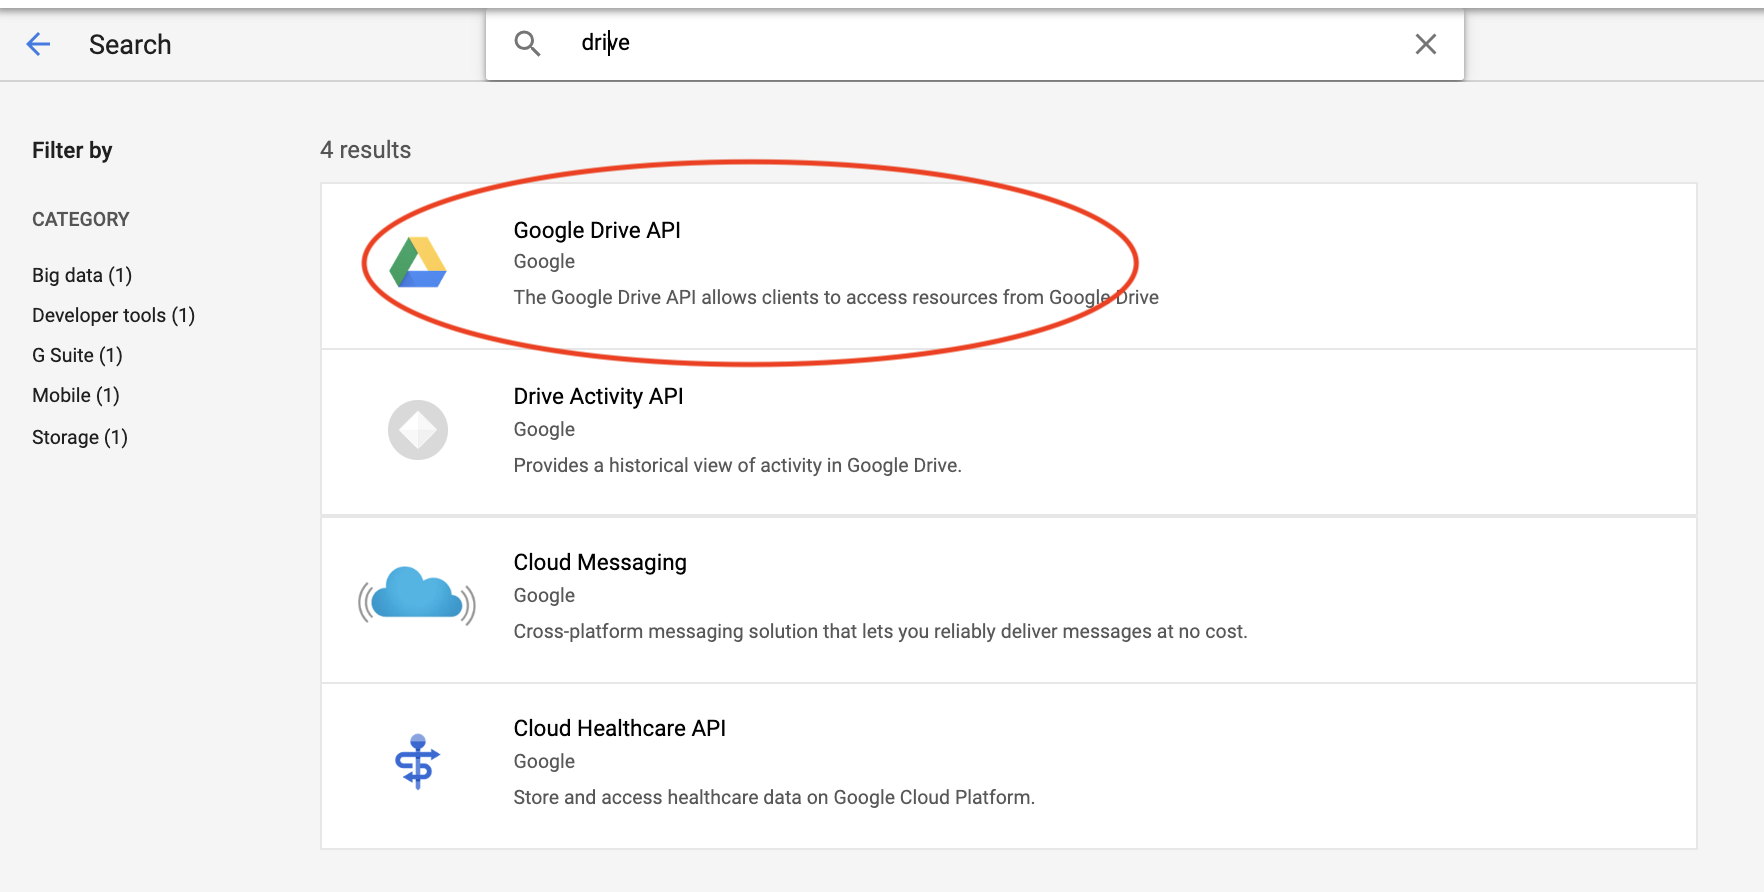This screenshot has width=1764, height=892.
Task: Clear the search with the X icon
Action: pos(1425,44)
